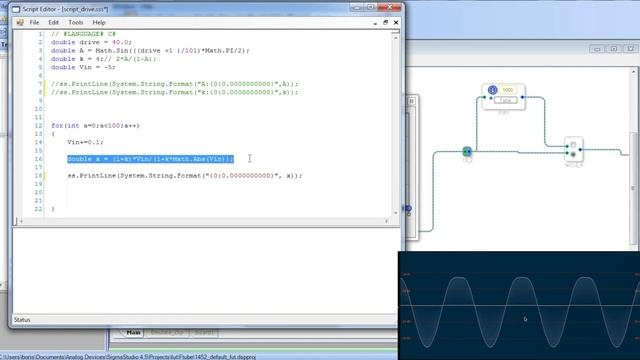Click the 'Vin+=0.1;' code line

[85, 142]
